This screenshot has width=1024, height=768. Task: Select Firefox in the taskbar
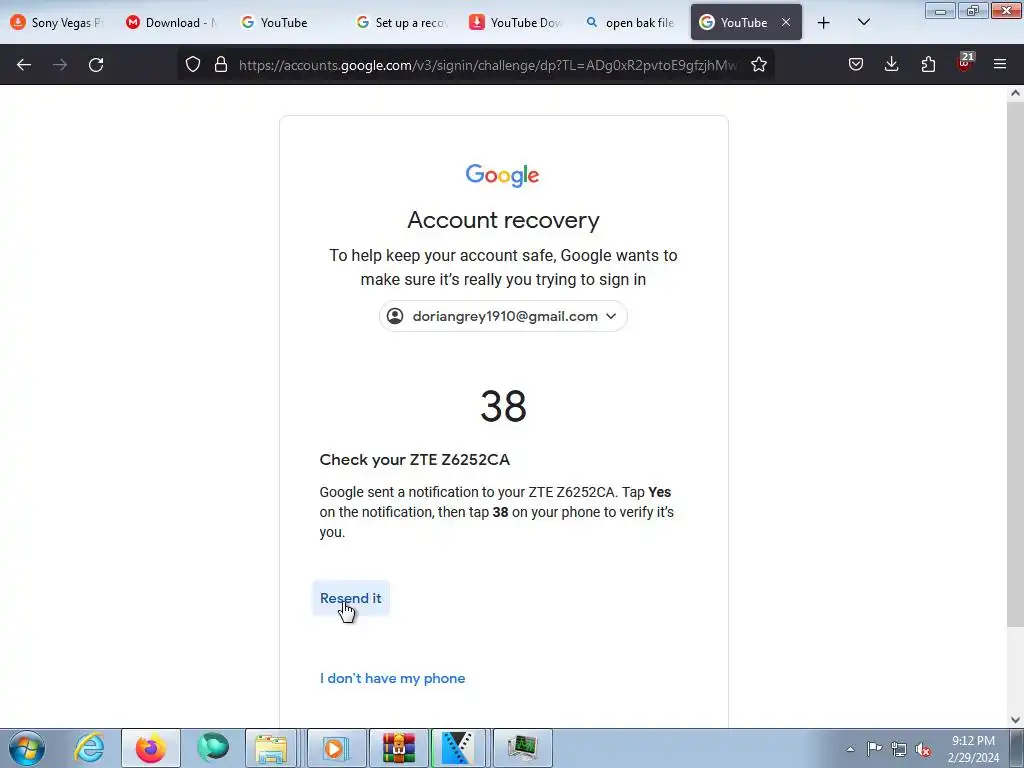click(x=150, y=748)
